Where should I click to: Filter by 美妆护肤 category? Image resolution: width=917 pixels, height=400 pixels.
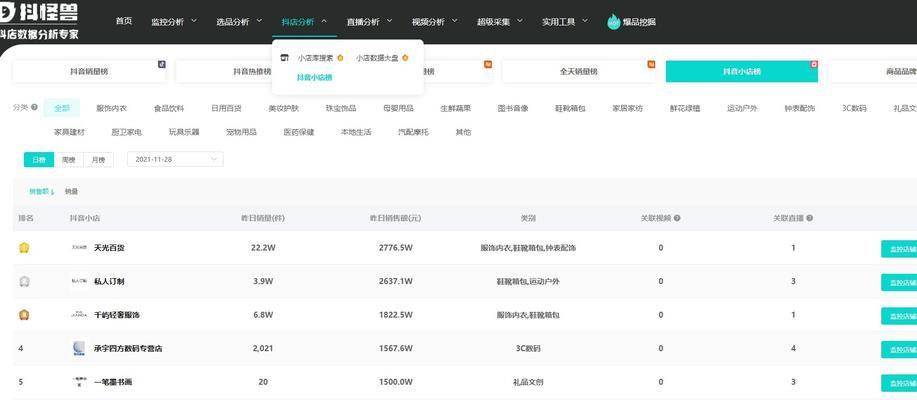(x=284, y=108)
